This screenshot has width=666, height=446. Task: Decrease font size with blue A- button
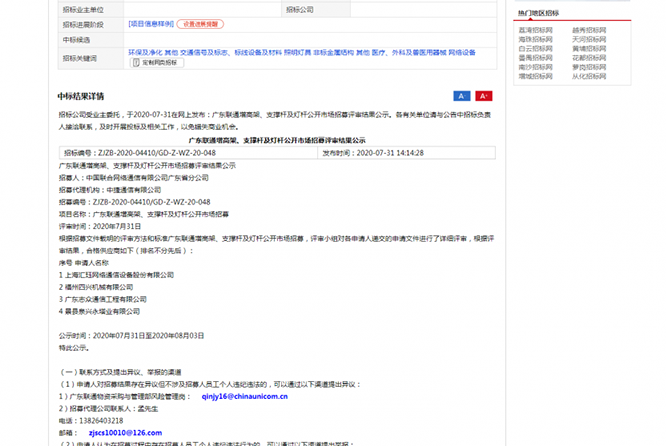[462, 96]
